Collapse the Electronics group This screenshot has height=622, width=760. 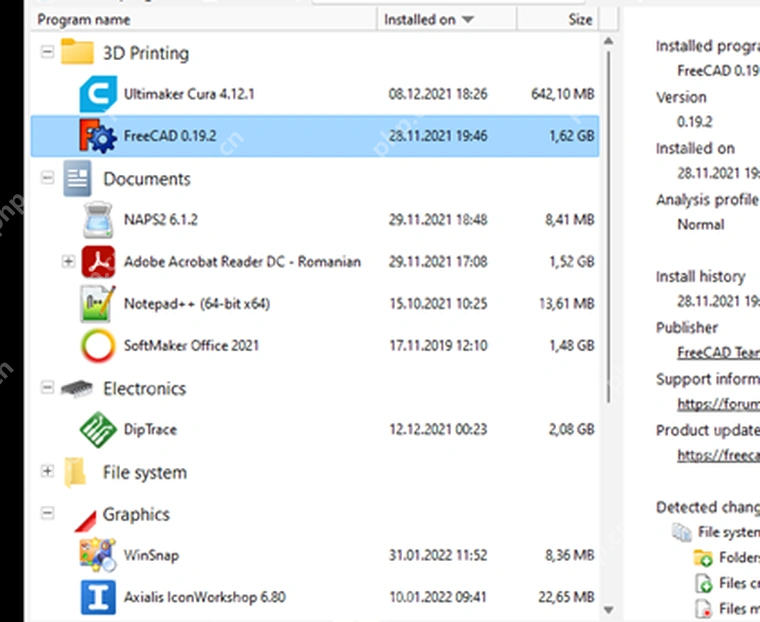click(x=47, y=388)
